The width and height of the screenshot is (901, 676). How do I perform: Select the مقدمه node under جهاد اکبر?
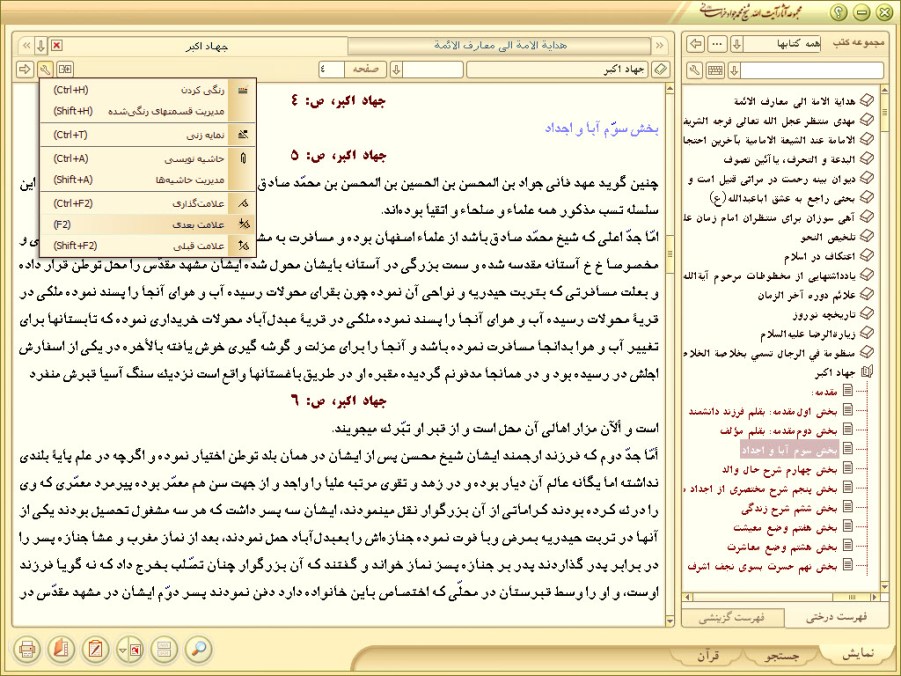(825, 391)
